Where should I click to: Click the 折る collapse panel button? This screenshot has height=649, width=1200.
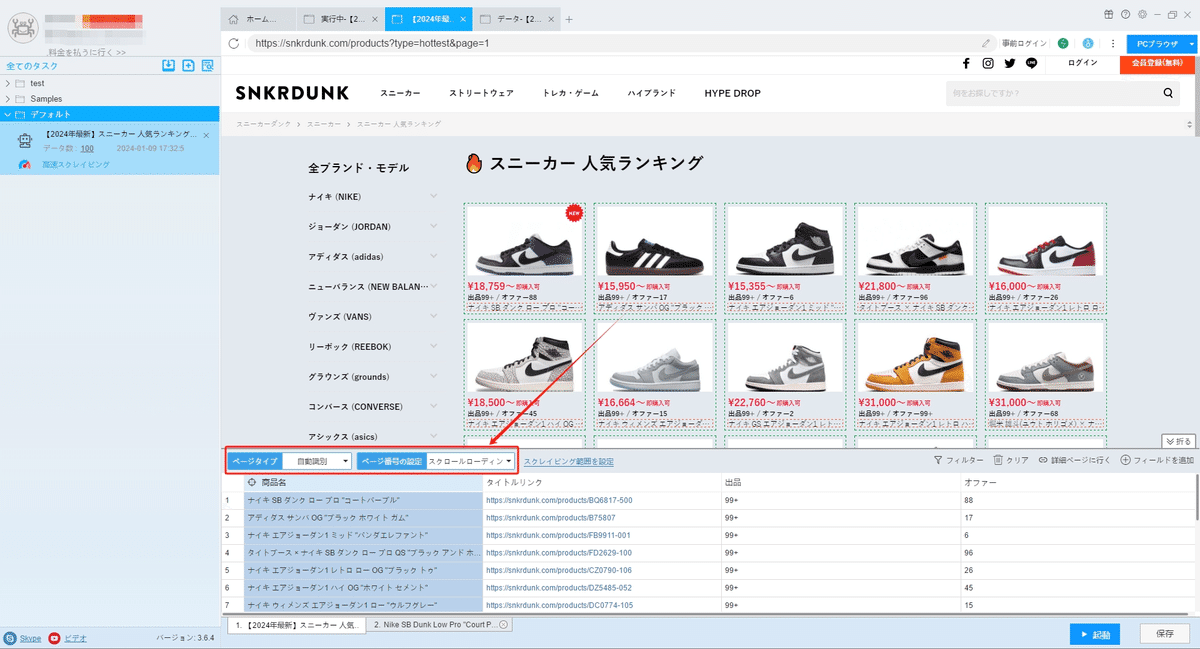tap(1179, 441)
